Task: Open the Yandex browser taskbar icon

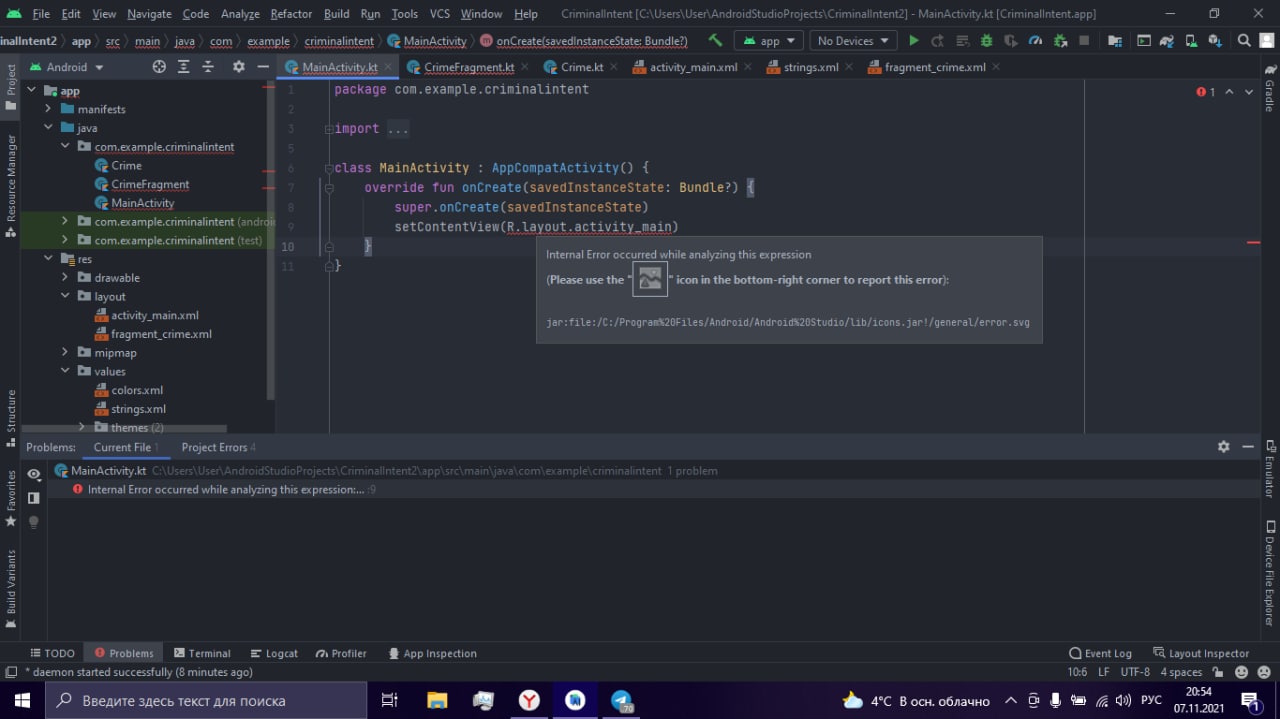Action: (x=529, y=700)
